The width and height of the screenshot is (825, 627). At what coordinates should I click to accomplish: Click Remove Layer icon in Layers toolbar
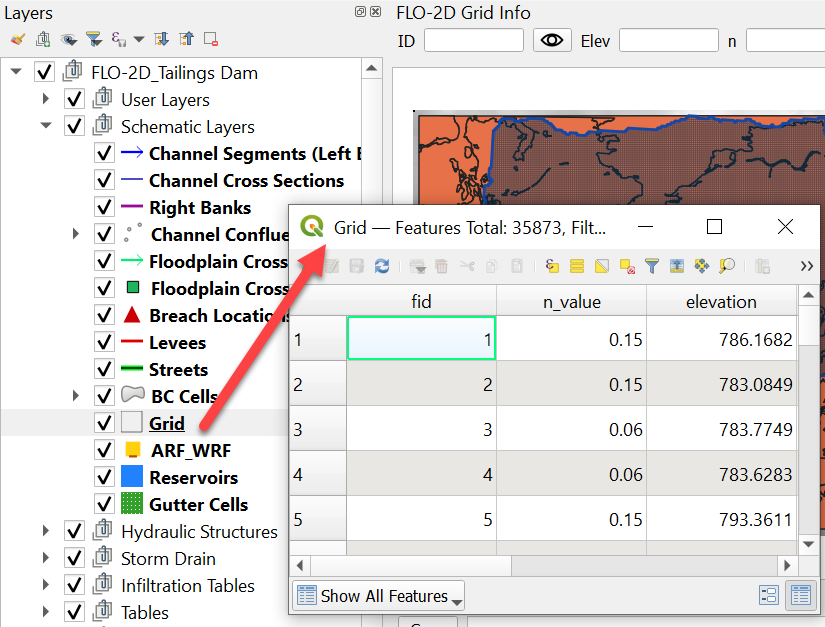coord(211,40)
